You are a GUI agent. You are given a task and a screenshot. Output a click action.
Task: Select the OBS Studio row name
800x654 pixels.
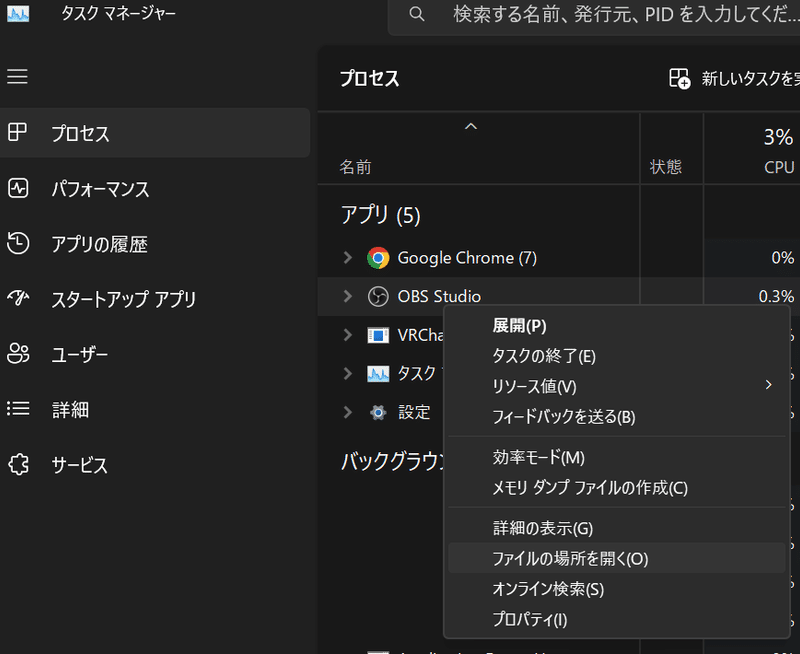pyautogui.click(x=439, y=296)
